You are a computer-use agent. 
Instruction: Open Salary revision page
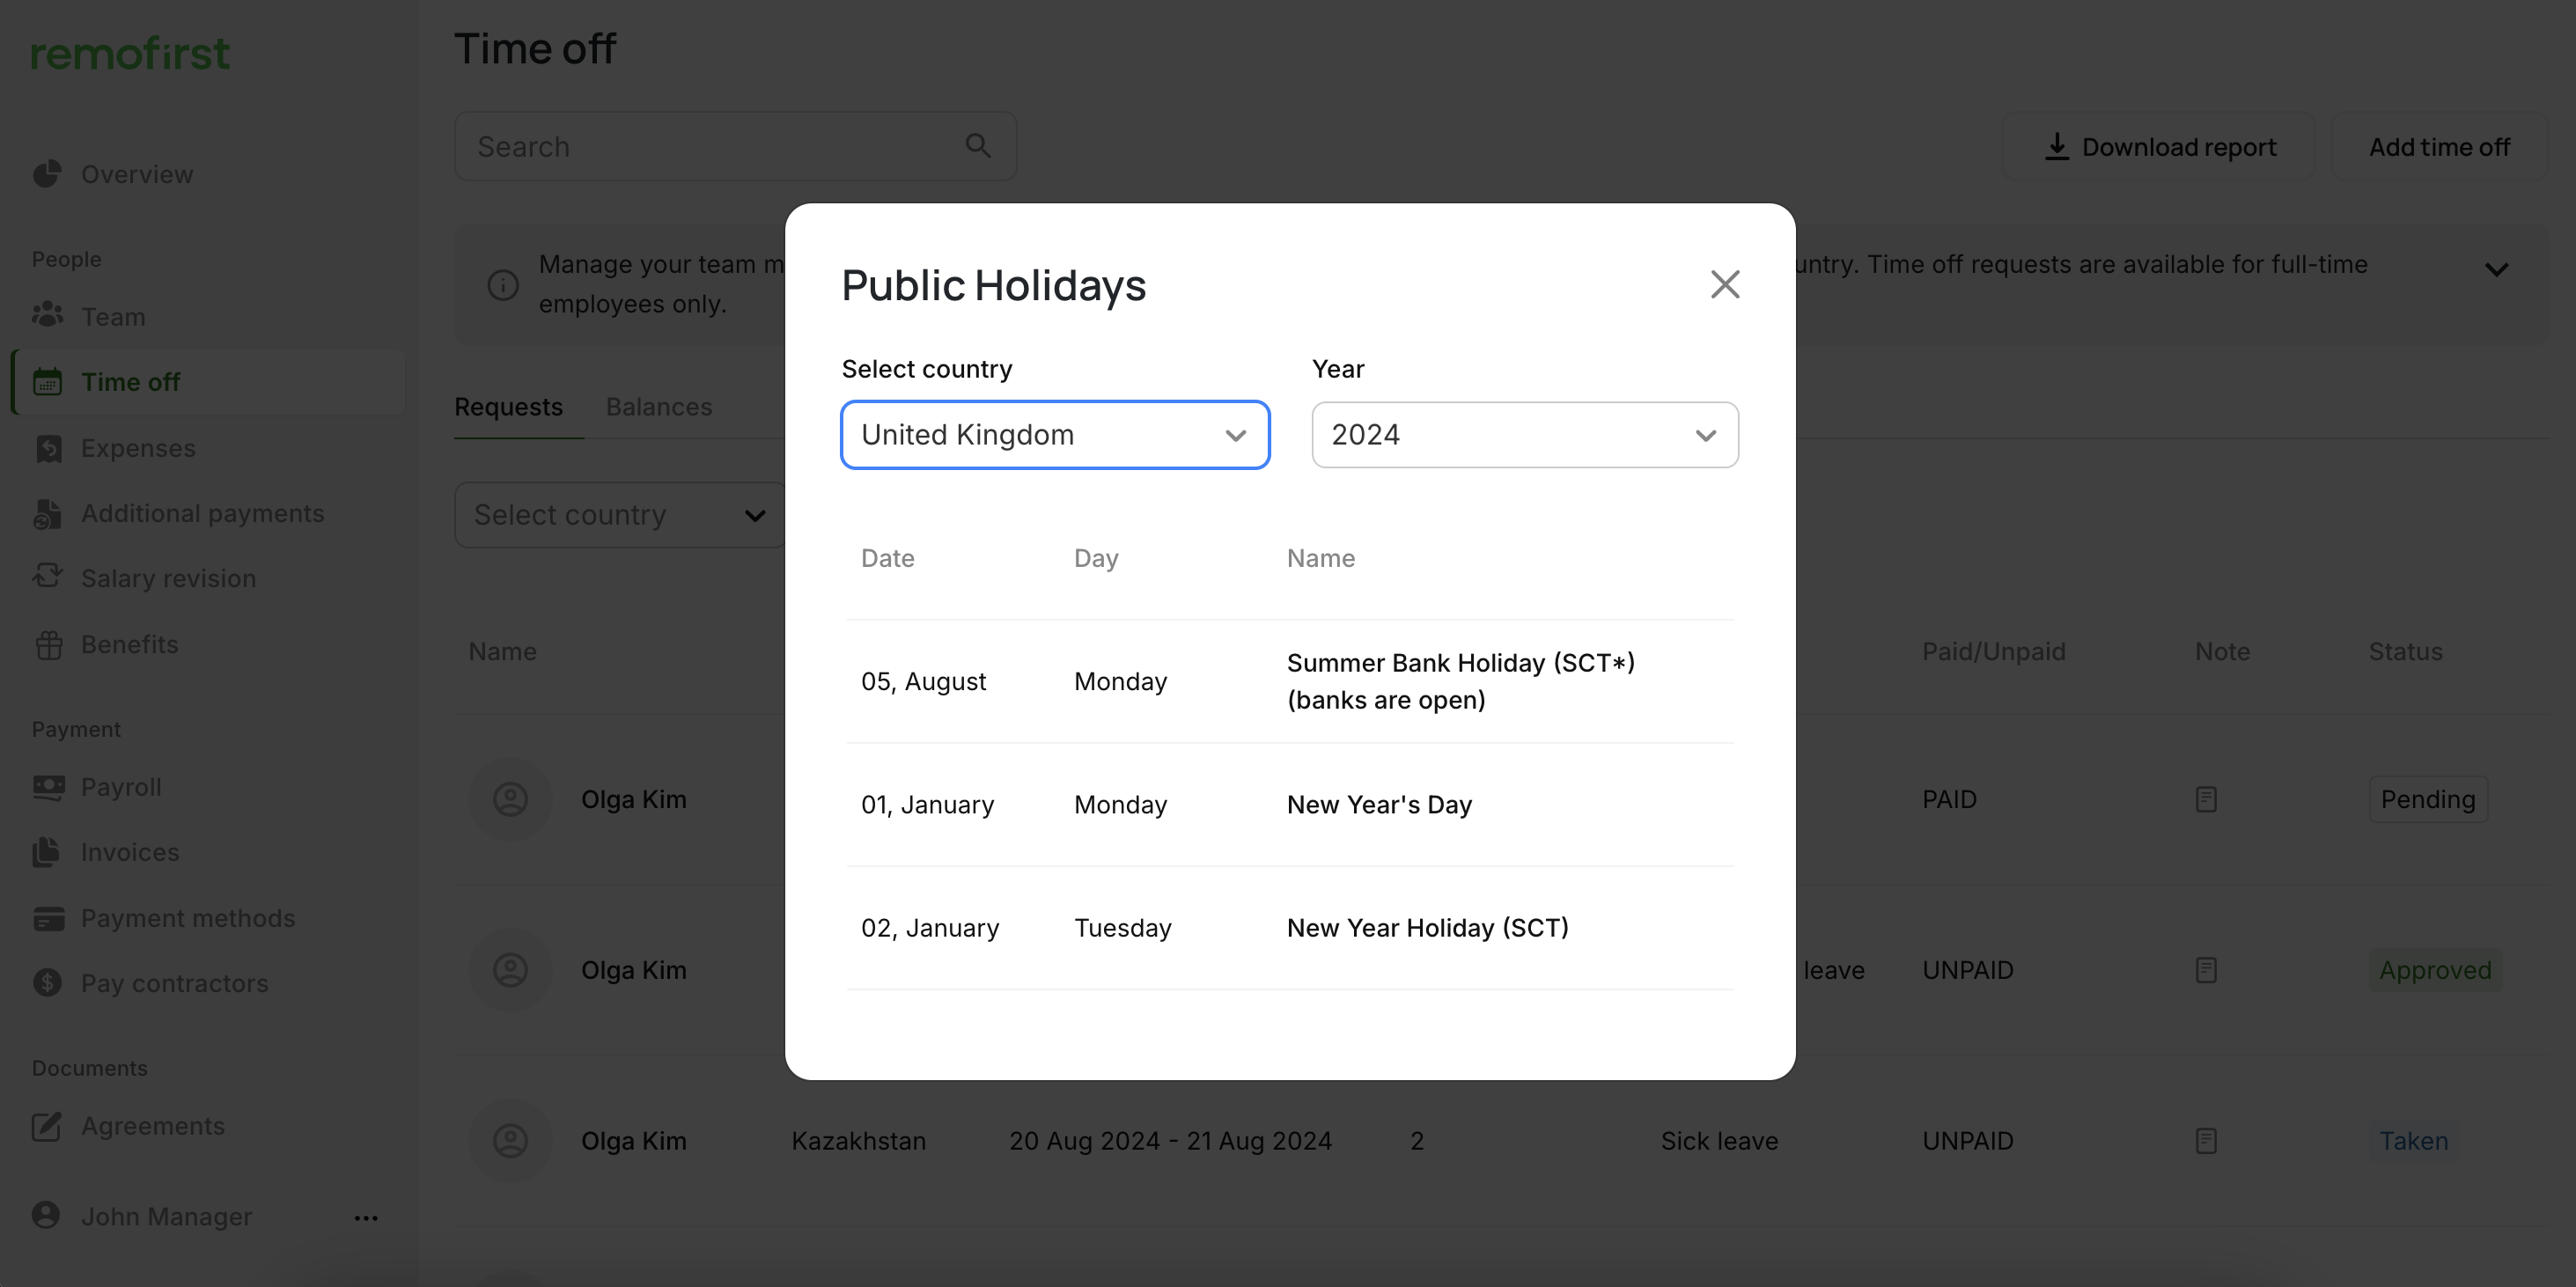(x=168, y=578)
